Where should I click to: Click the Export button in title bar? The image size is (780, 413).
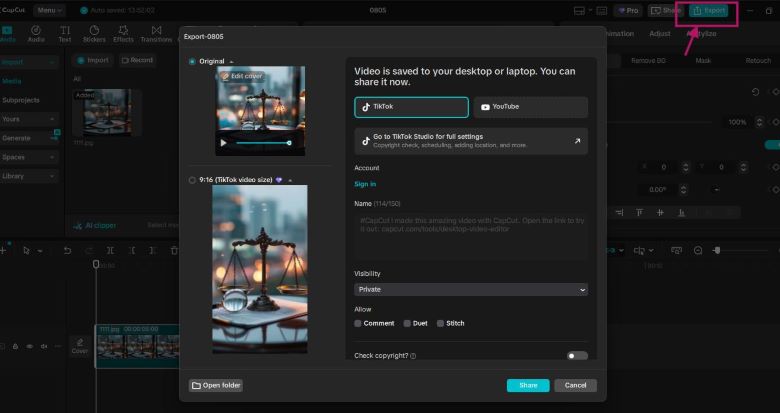(708, 10)
